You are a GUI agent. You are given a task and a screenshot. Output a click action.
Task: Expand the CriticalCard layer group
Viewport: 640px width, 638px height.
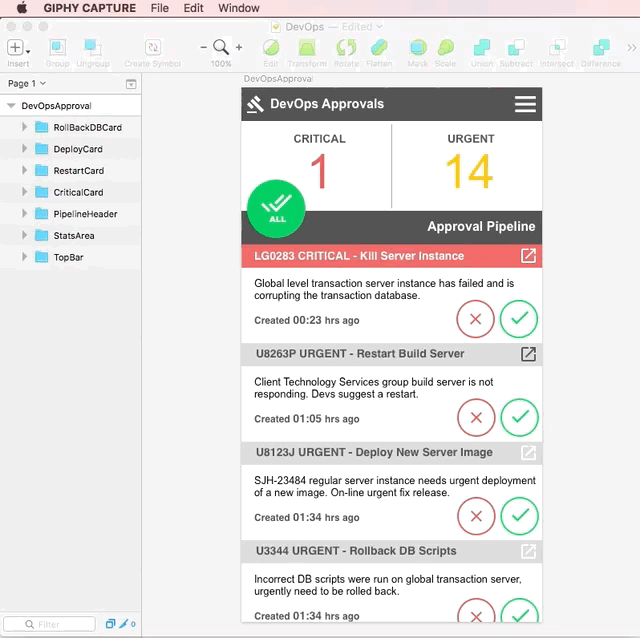coord(24,192)
